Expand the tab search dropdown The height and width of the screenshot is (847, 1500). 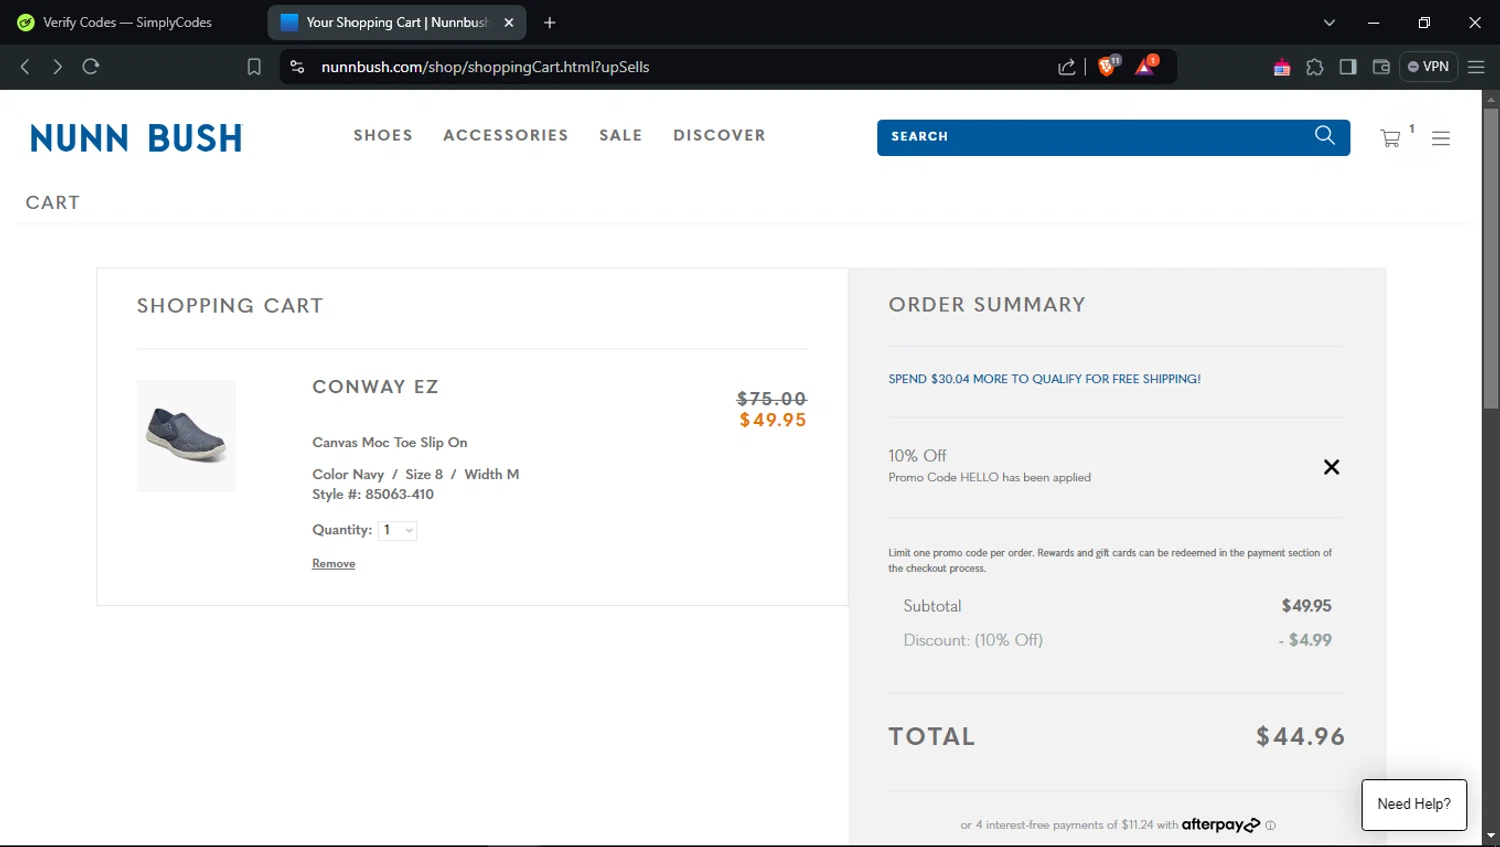[x=1329, y=22]
